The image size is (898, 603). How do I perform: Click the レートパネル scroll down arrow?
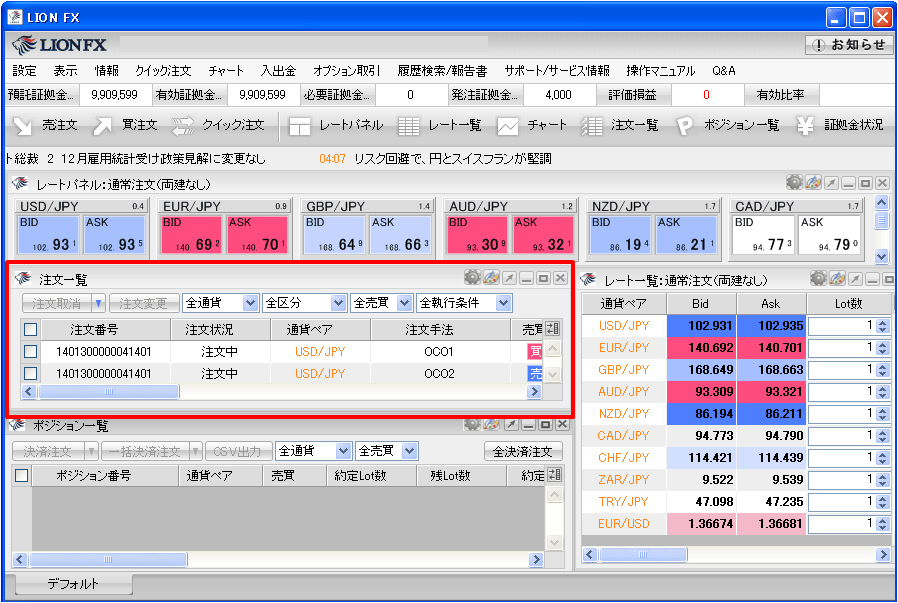click(x=881, y=257)
